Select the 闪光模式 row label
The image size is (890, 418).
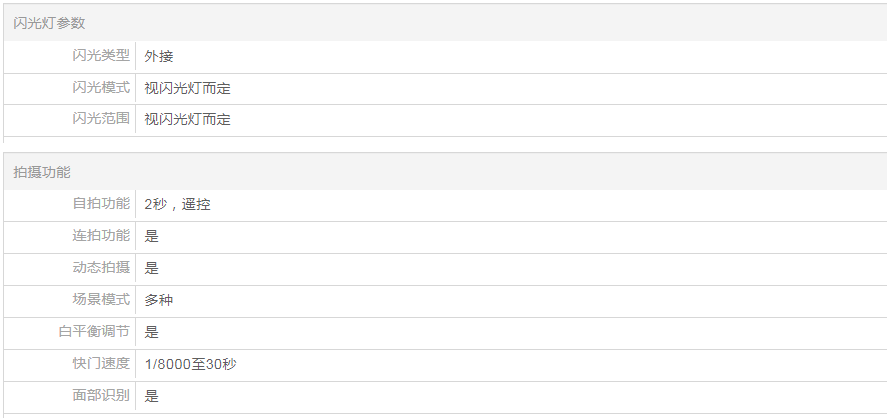101,88
